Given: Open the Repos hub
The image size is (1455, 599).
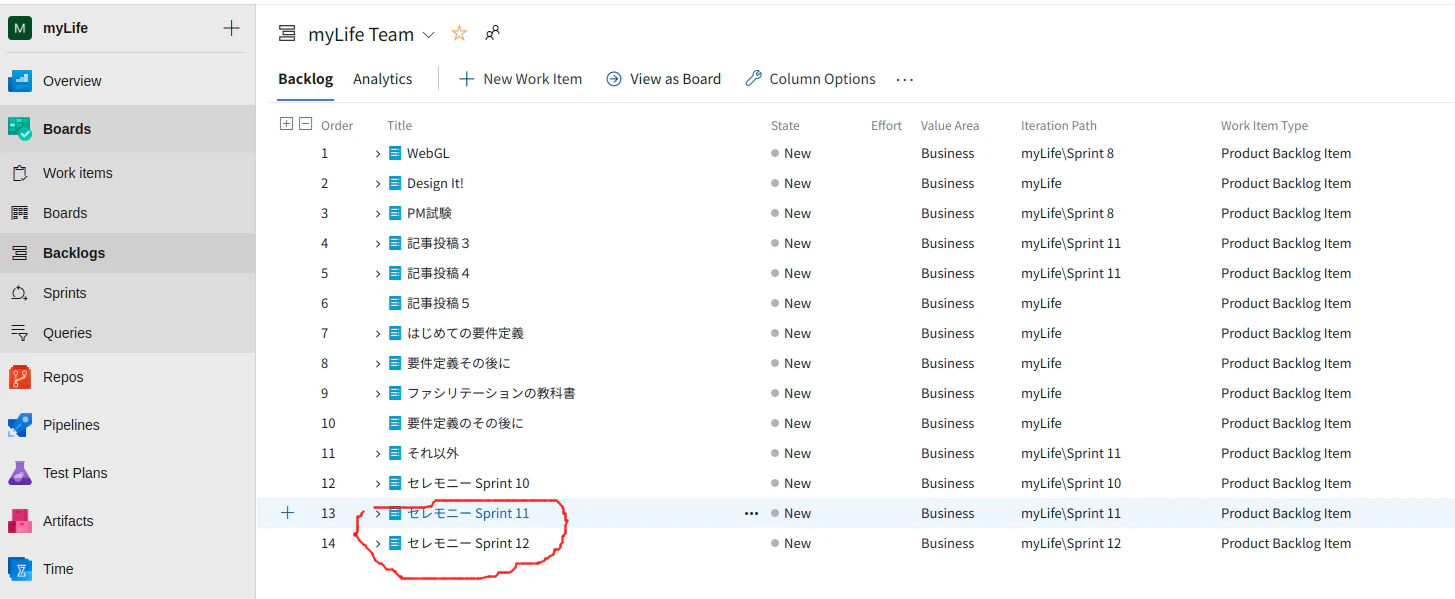Looking at the screenshot, I should [63, 377].
